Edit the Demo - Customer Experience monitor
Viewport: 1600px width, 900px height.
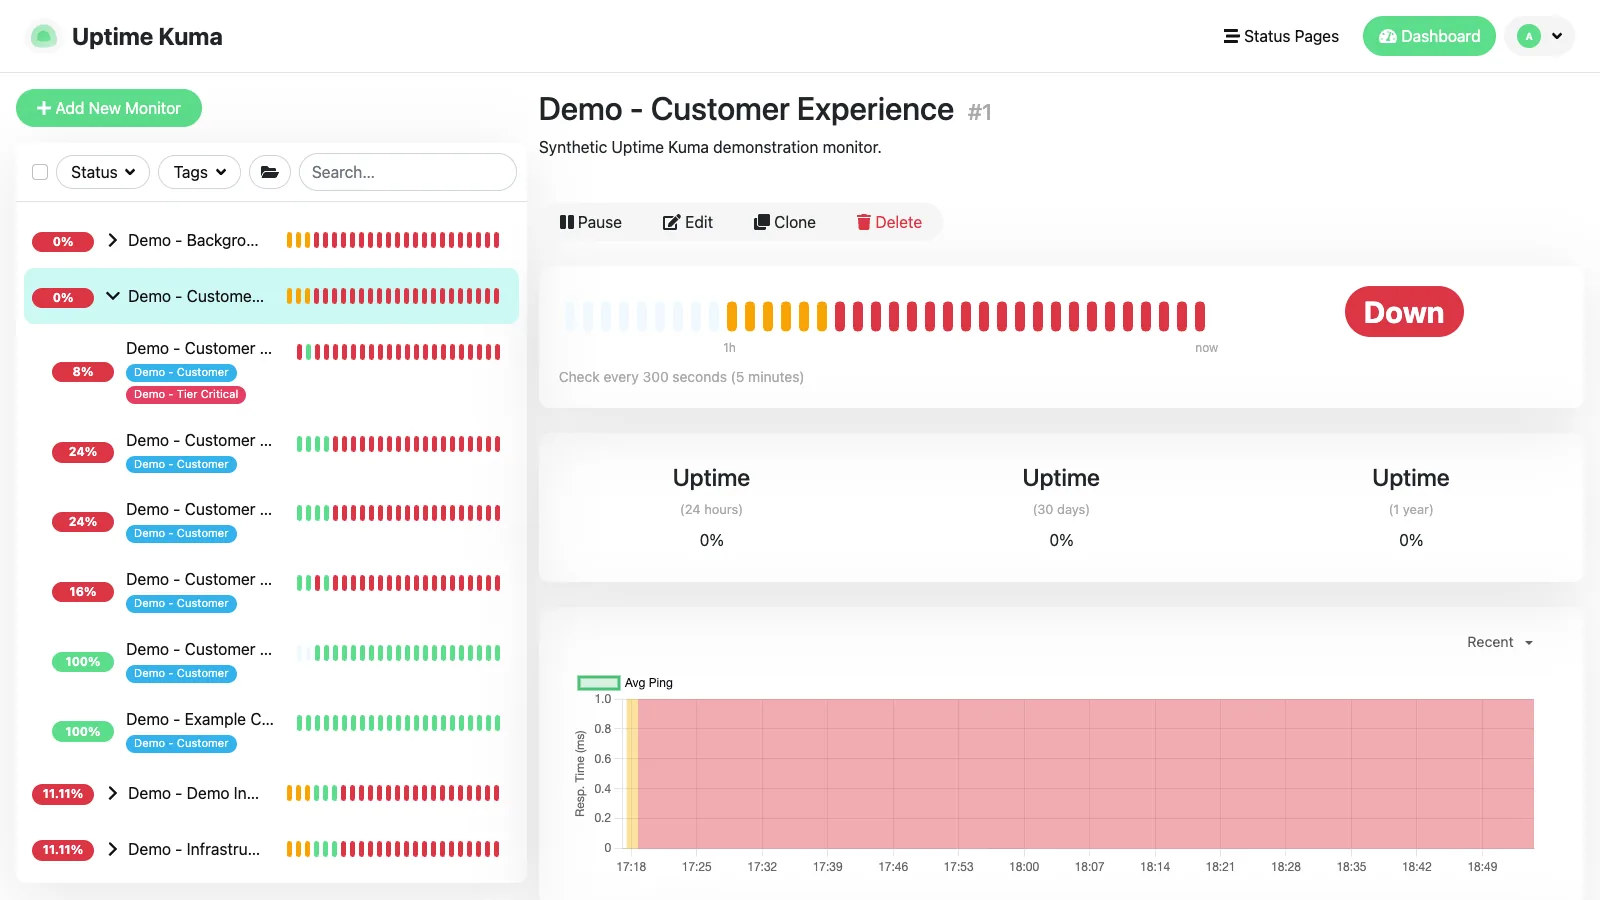pos(688,222)
